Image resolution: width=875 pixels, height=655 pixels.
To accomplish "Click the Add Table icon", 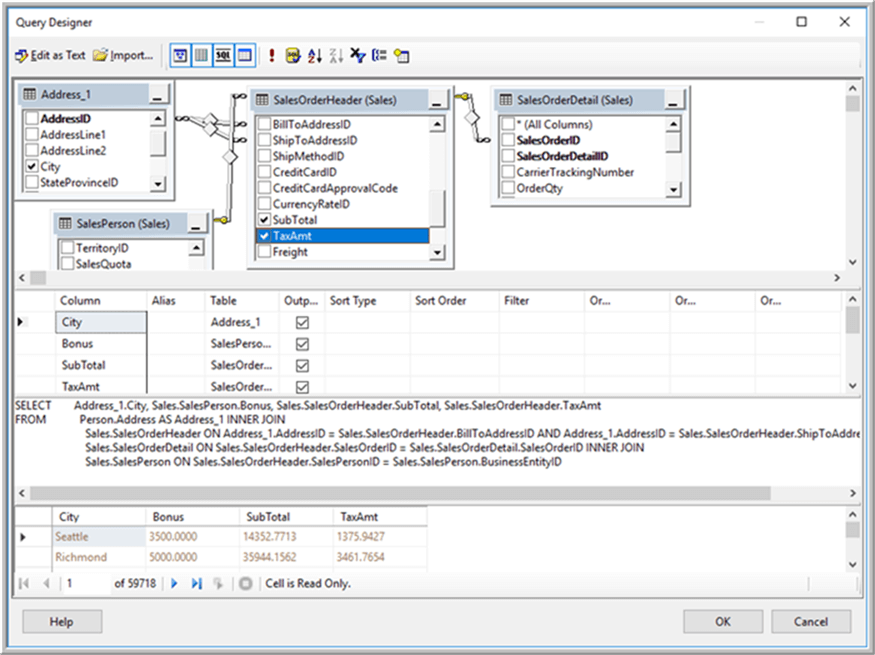I will 401,55.
